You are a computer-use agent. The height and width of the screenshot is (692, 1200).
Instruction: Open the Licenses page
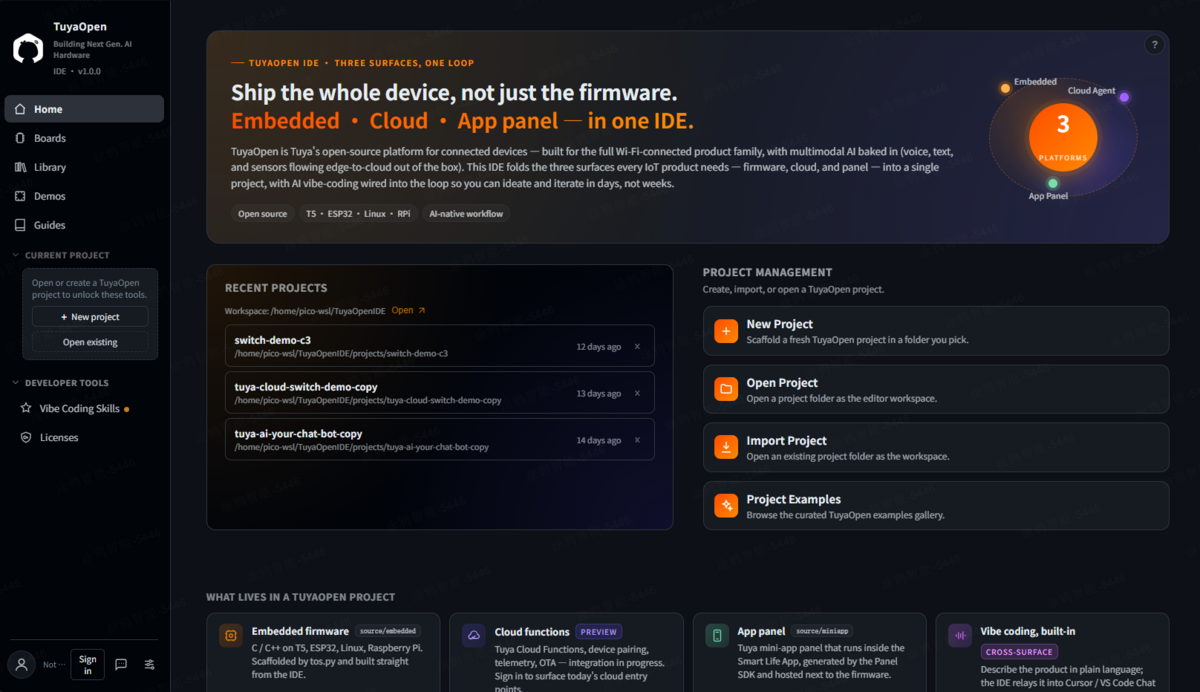(x=84, y=437)
